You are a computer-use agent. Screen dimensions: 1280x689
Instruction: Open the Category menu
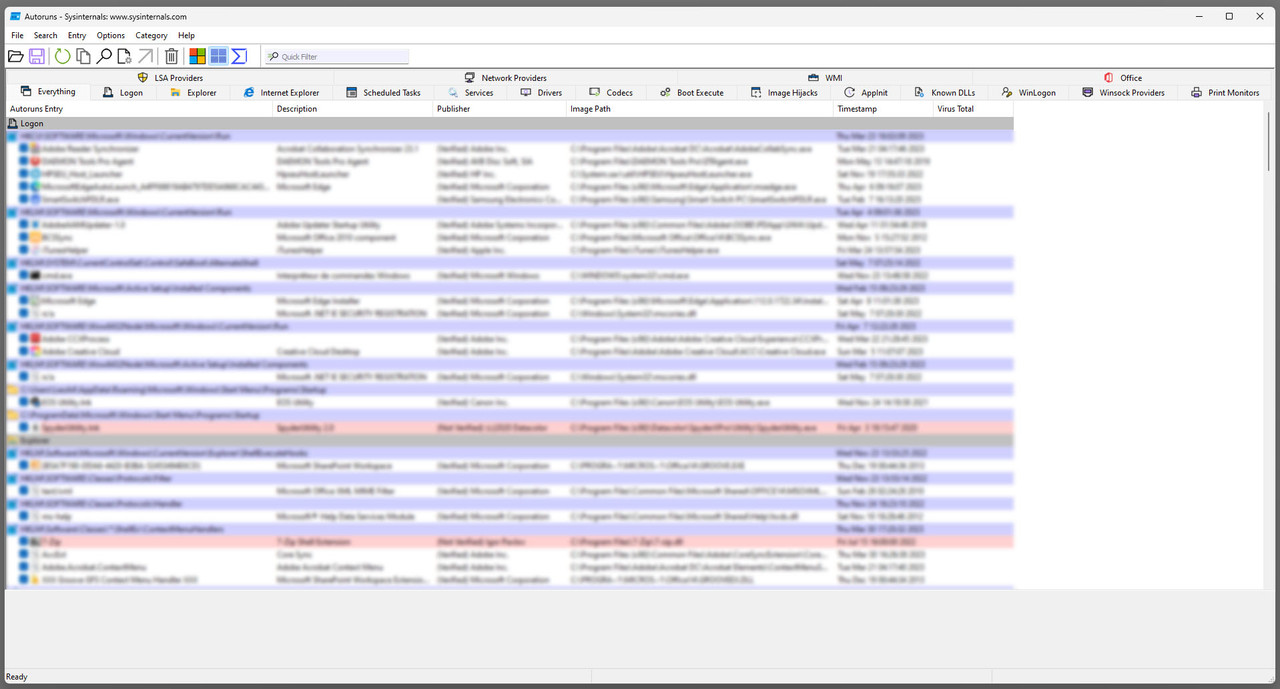pyautogui.click(x=151, y=35)
